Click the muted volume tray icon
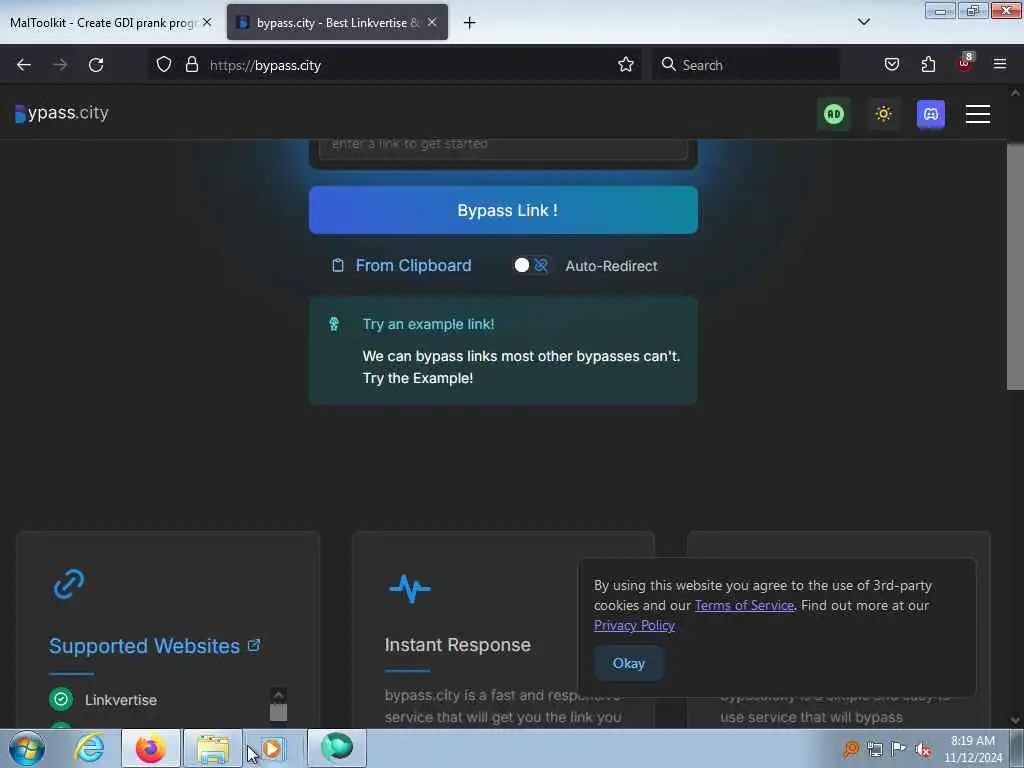This screenshot has height=768, width=1024. click(x=923, y=750)
